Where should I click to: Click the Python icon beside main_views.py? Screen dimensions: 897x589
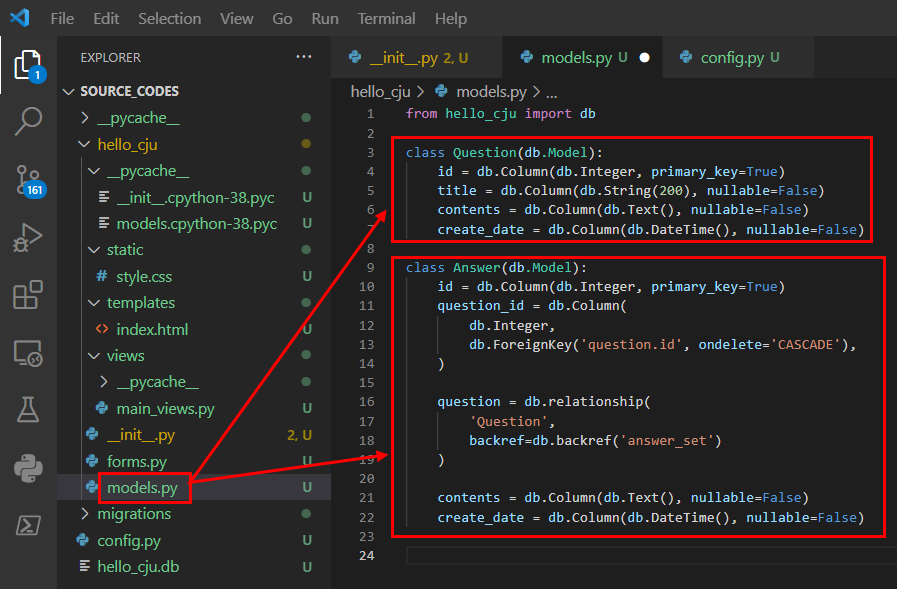[102, 408]
